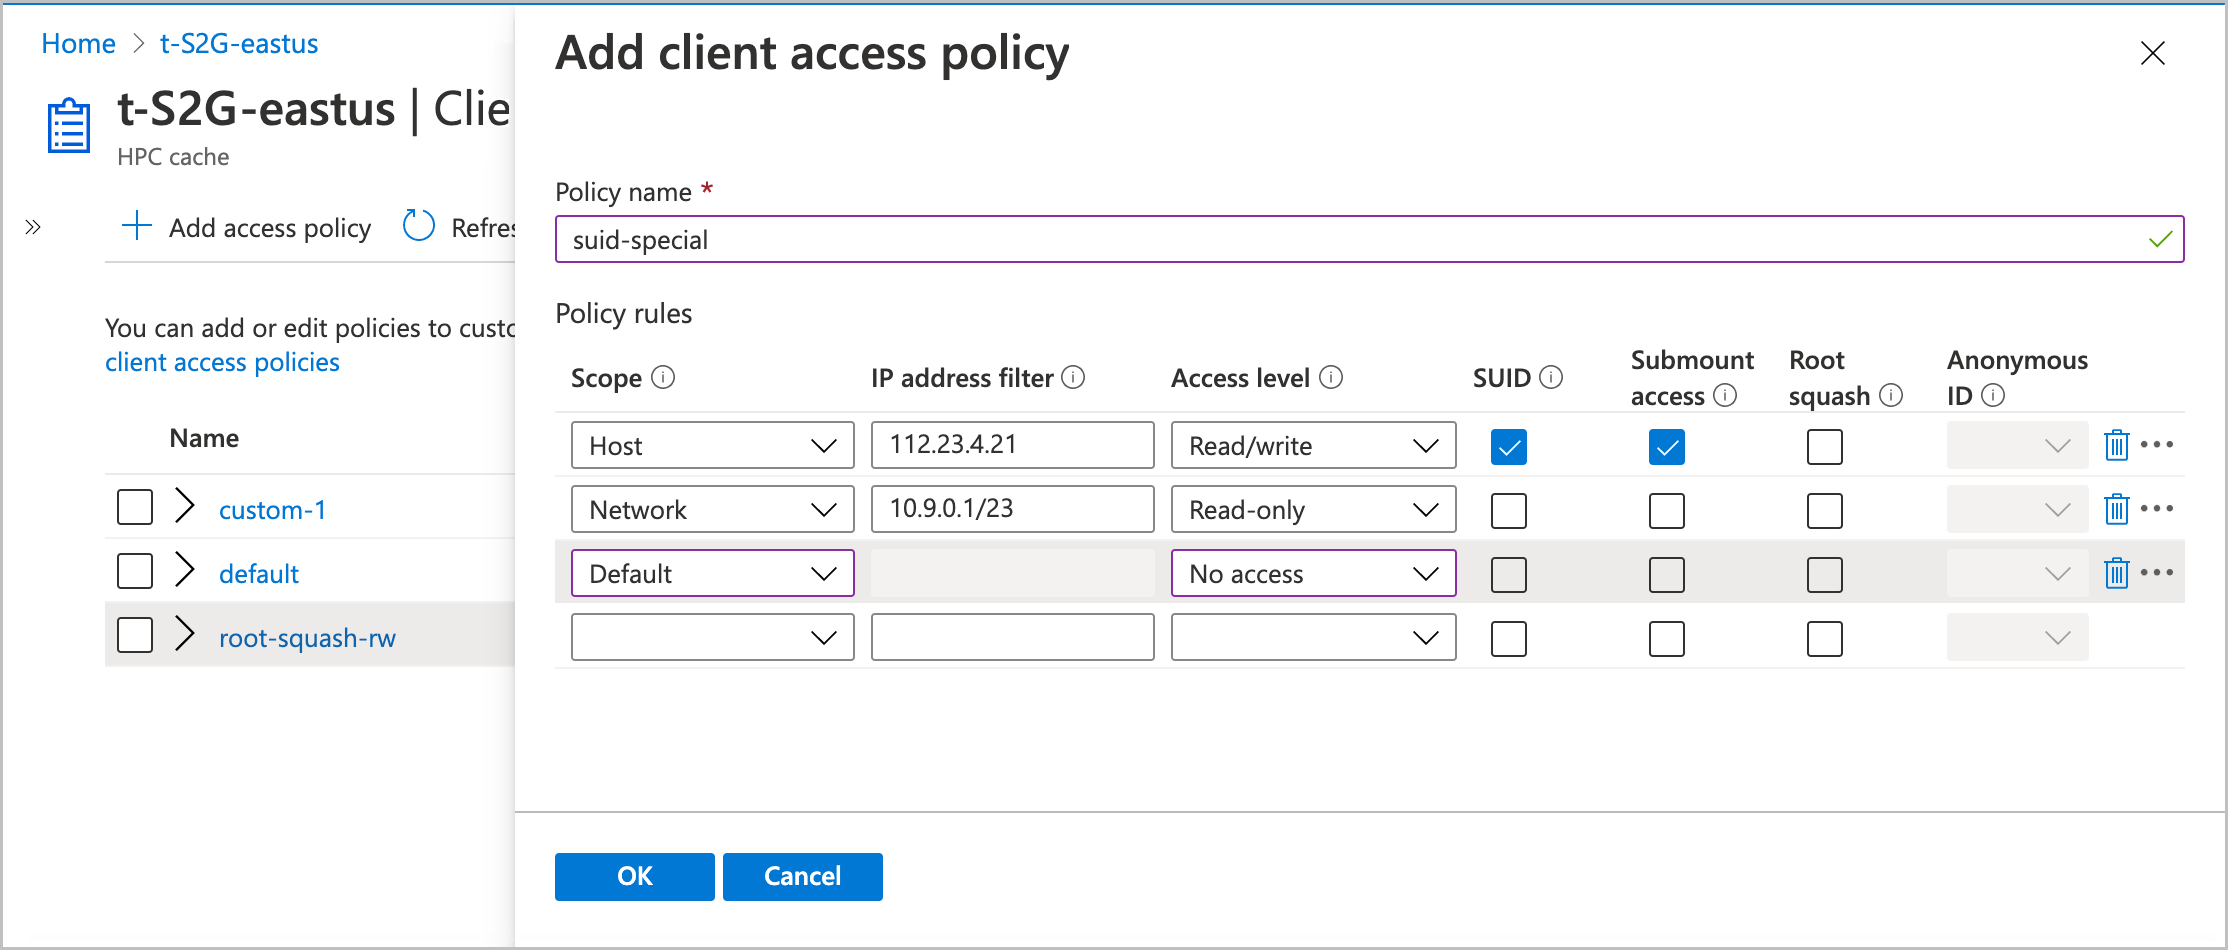This screenshot has height=950, width=2228.
Task: Click the Root squash info icon
Action: coord(1891,395)
